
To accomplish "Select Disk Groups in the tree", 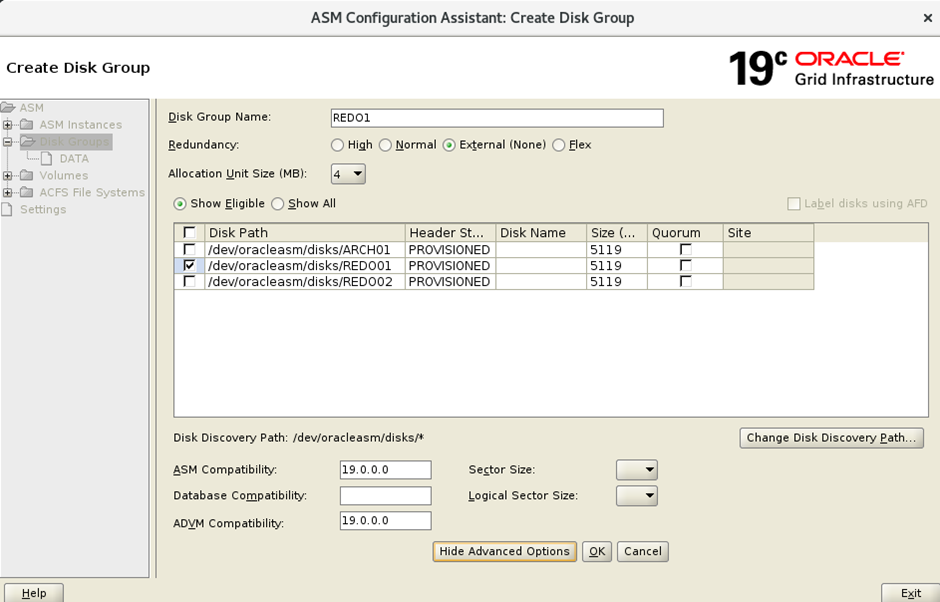I will (x=74, y=142).
